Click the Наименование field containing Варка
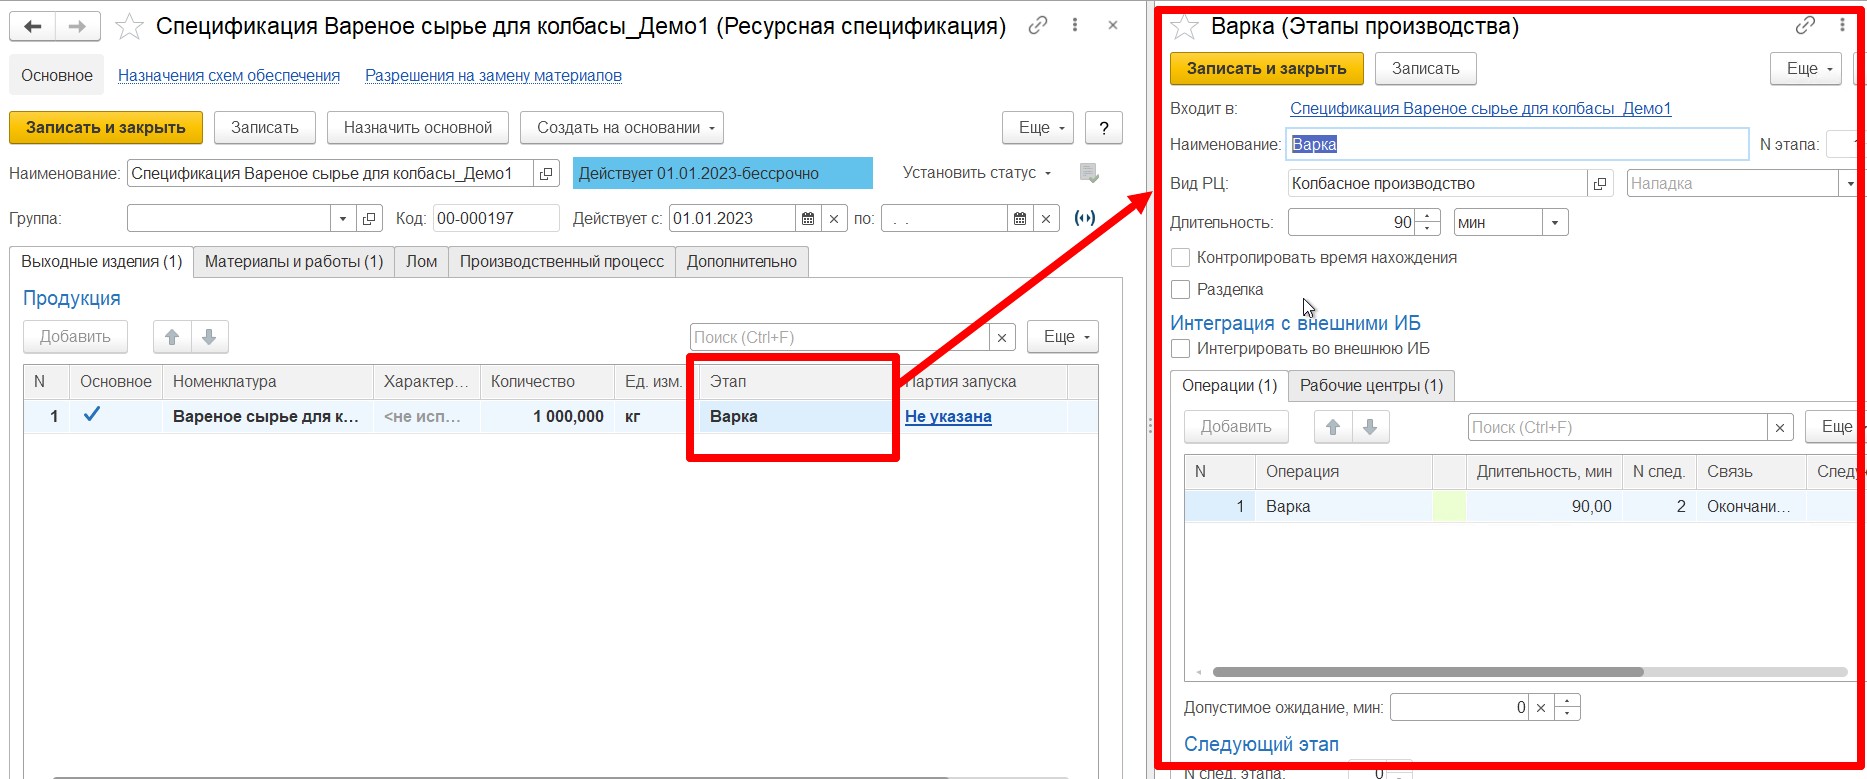Screen dimensions: 1867x779 [1516, 145]
